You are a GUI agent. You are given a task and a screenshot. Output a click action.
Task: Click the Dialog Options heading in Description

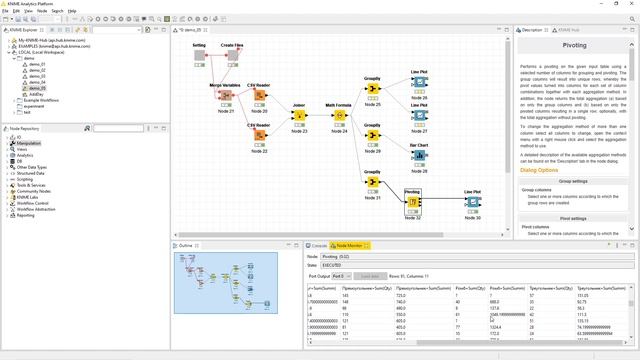pos(539,170)
